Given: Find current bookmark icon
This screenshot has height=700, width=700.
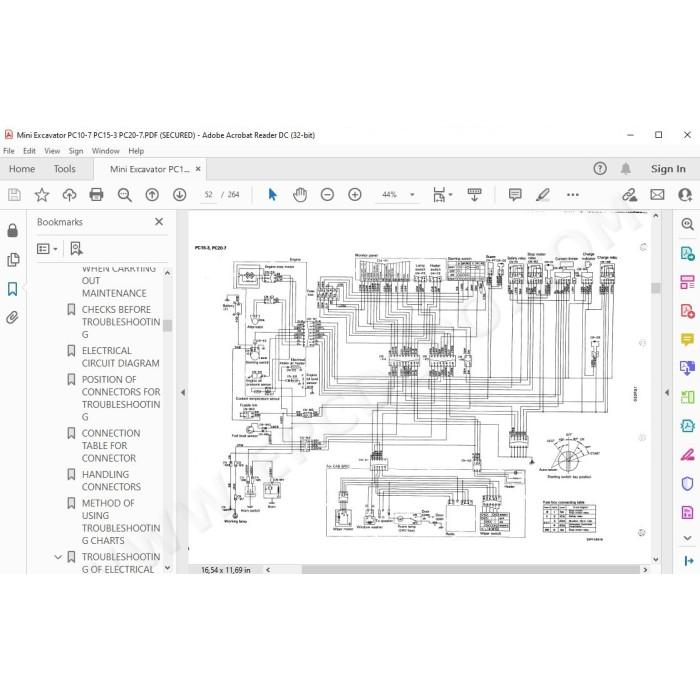Looking at the screenshot, I should click(76, 249).
